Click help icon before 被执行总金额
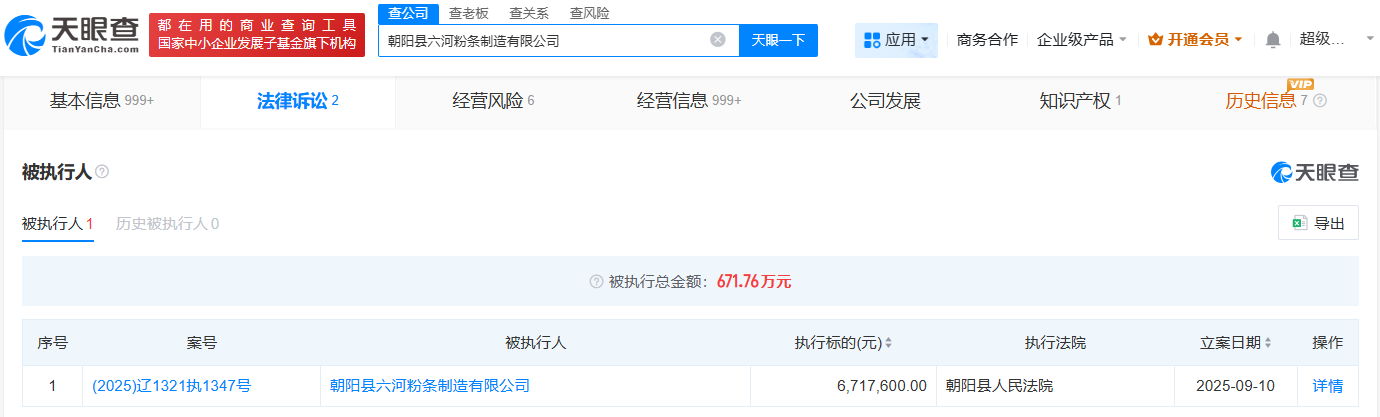Image resolution: width=1380 pixels, height=417 pixels. pyautogui.click(x=596, y=282)
